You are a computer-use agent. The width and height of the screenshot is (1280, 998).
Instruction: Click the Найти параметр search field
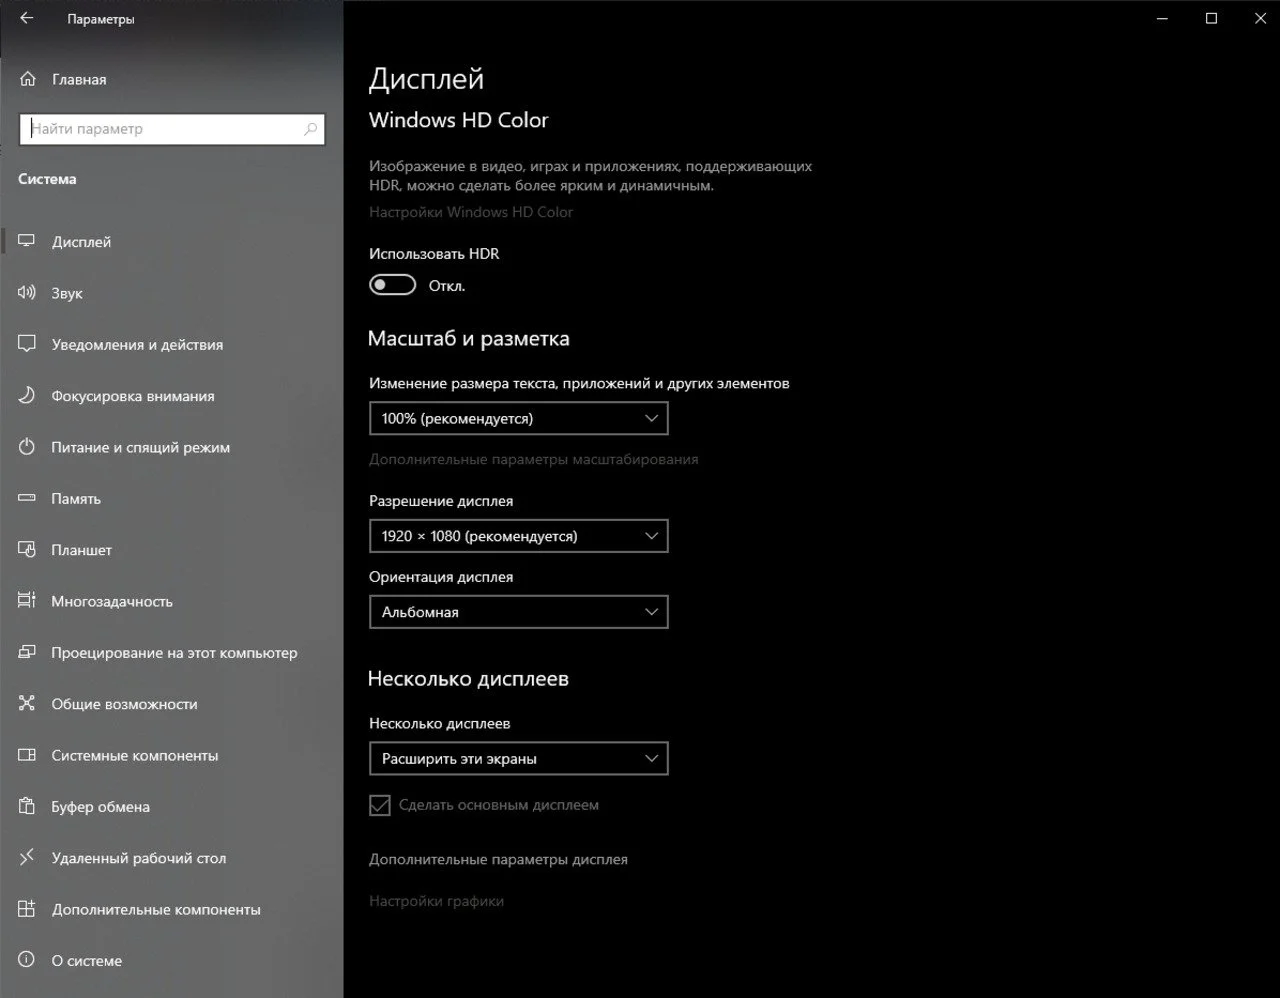point(172,129)
